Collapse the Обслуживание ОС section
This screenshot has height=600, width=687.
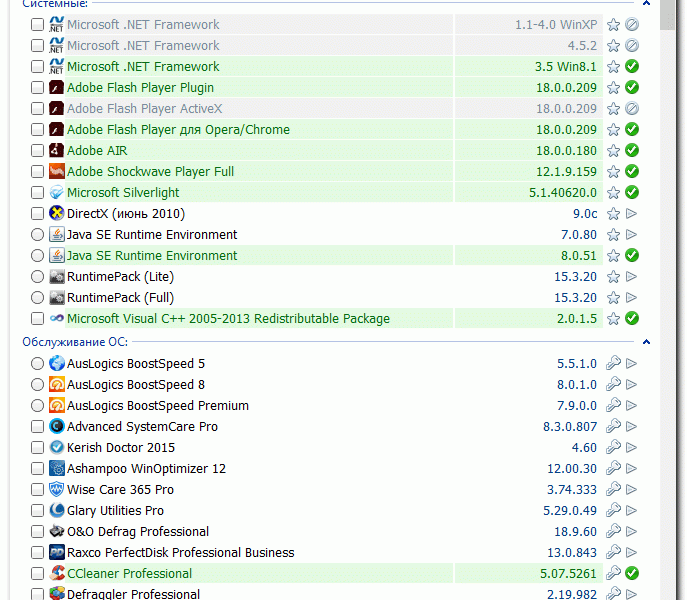click(646, 342)
